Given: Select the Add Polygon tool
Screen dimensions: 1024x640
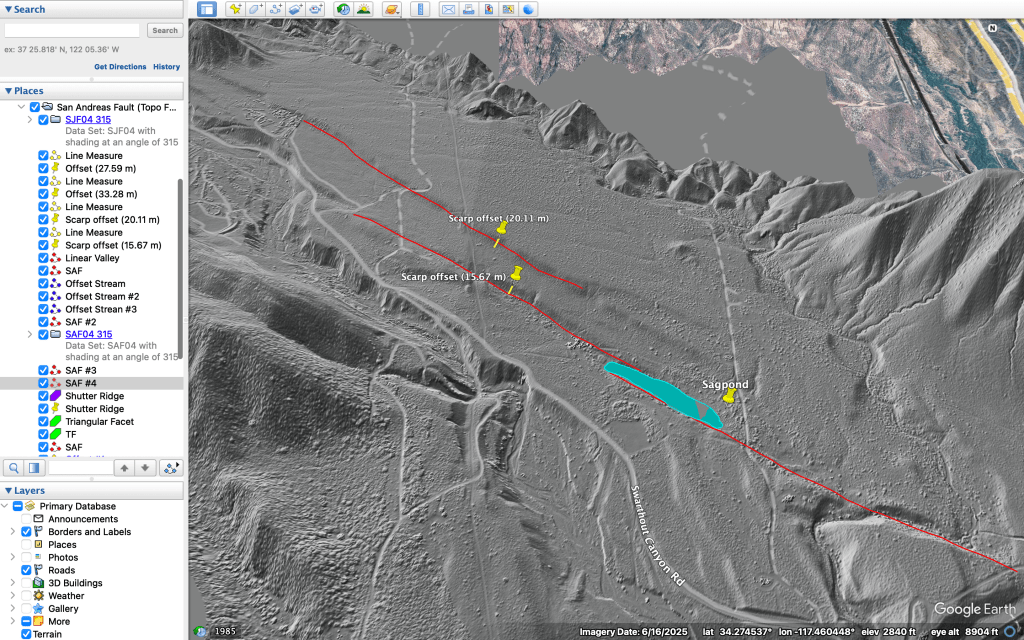Looking at the screenshot, I should click(255, 9).
